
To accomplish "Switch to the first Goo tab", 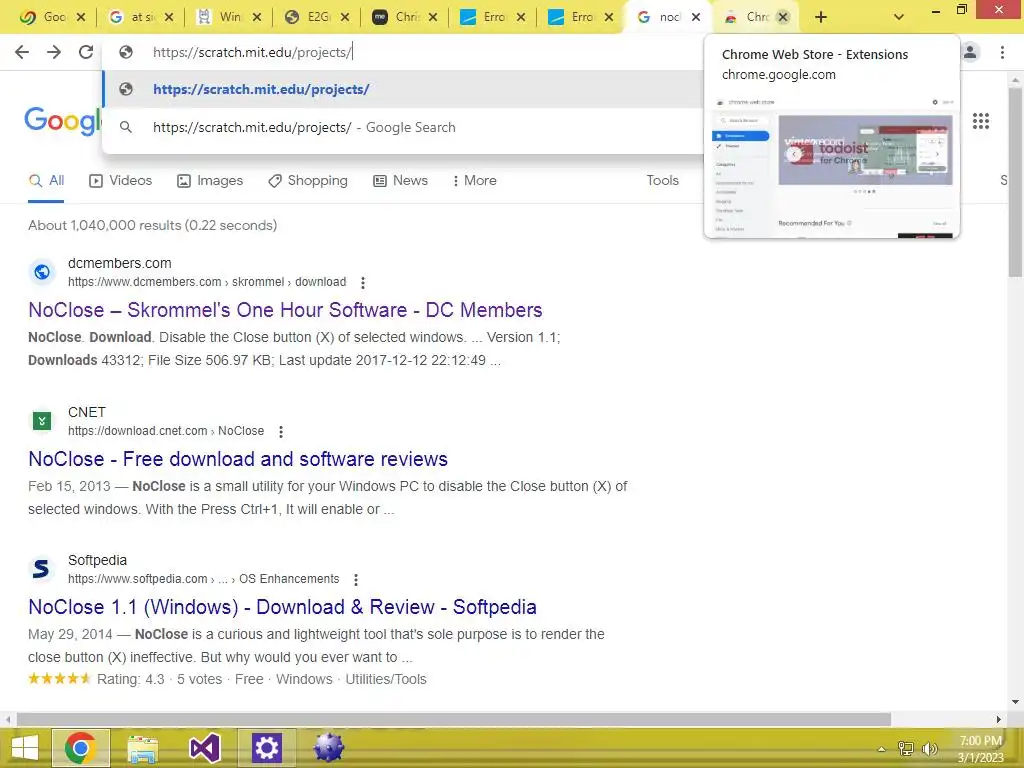I will pyautogui.click(x=44, y=17).
